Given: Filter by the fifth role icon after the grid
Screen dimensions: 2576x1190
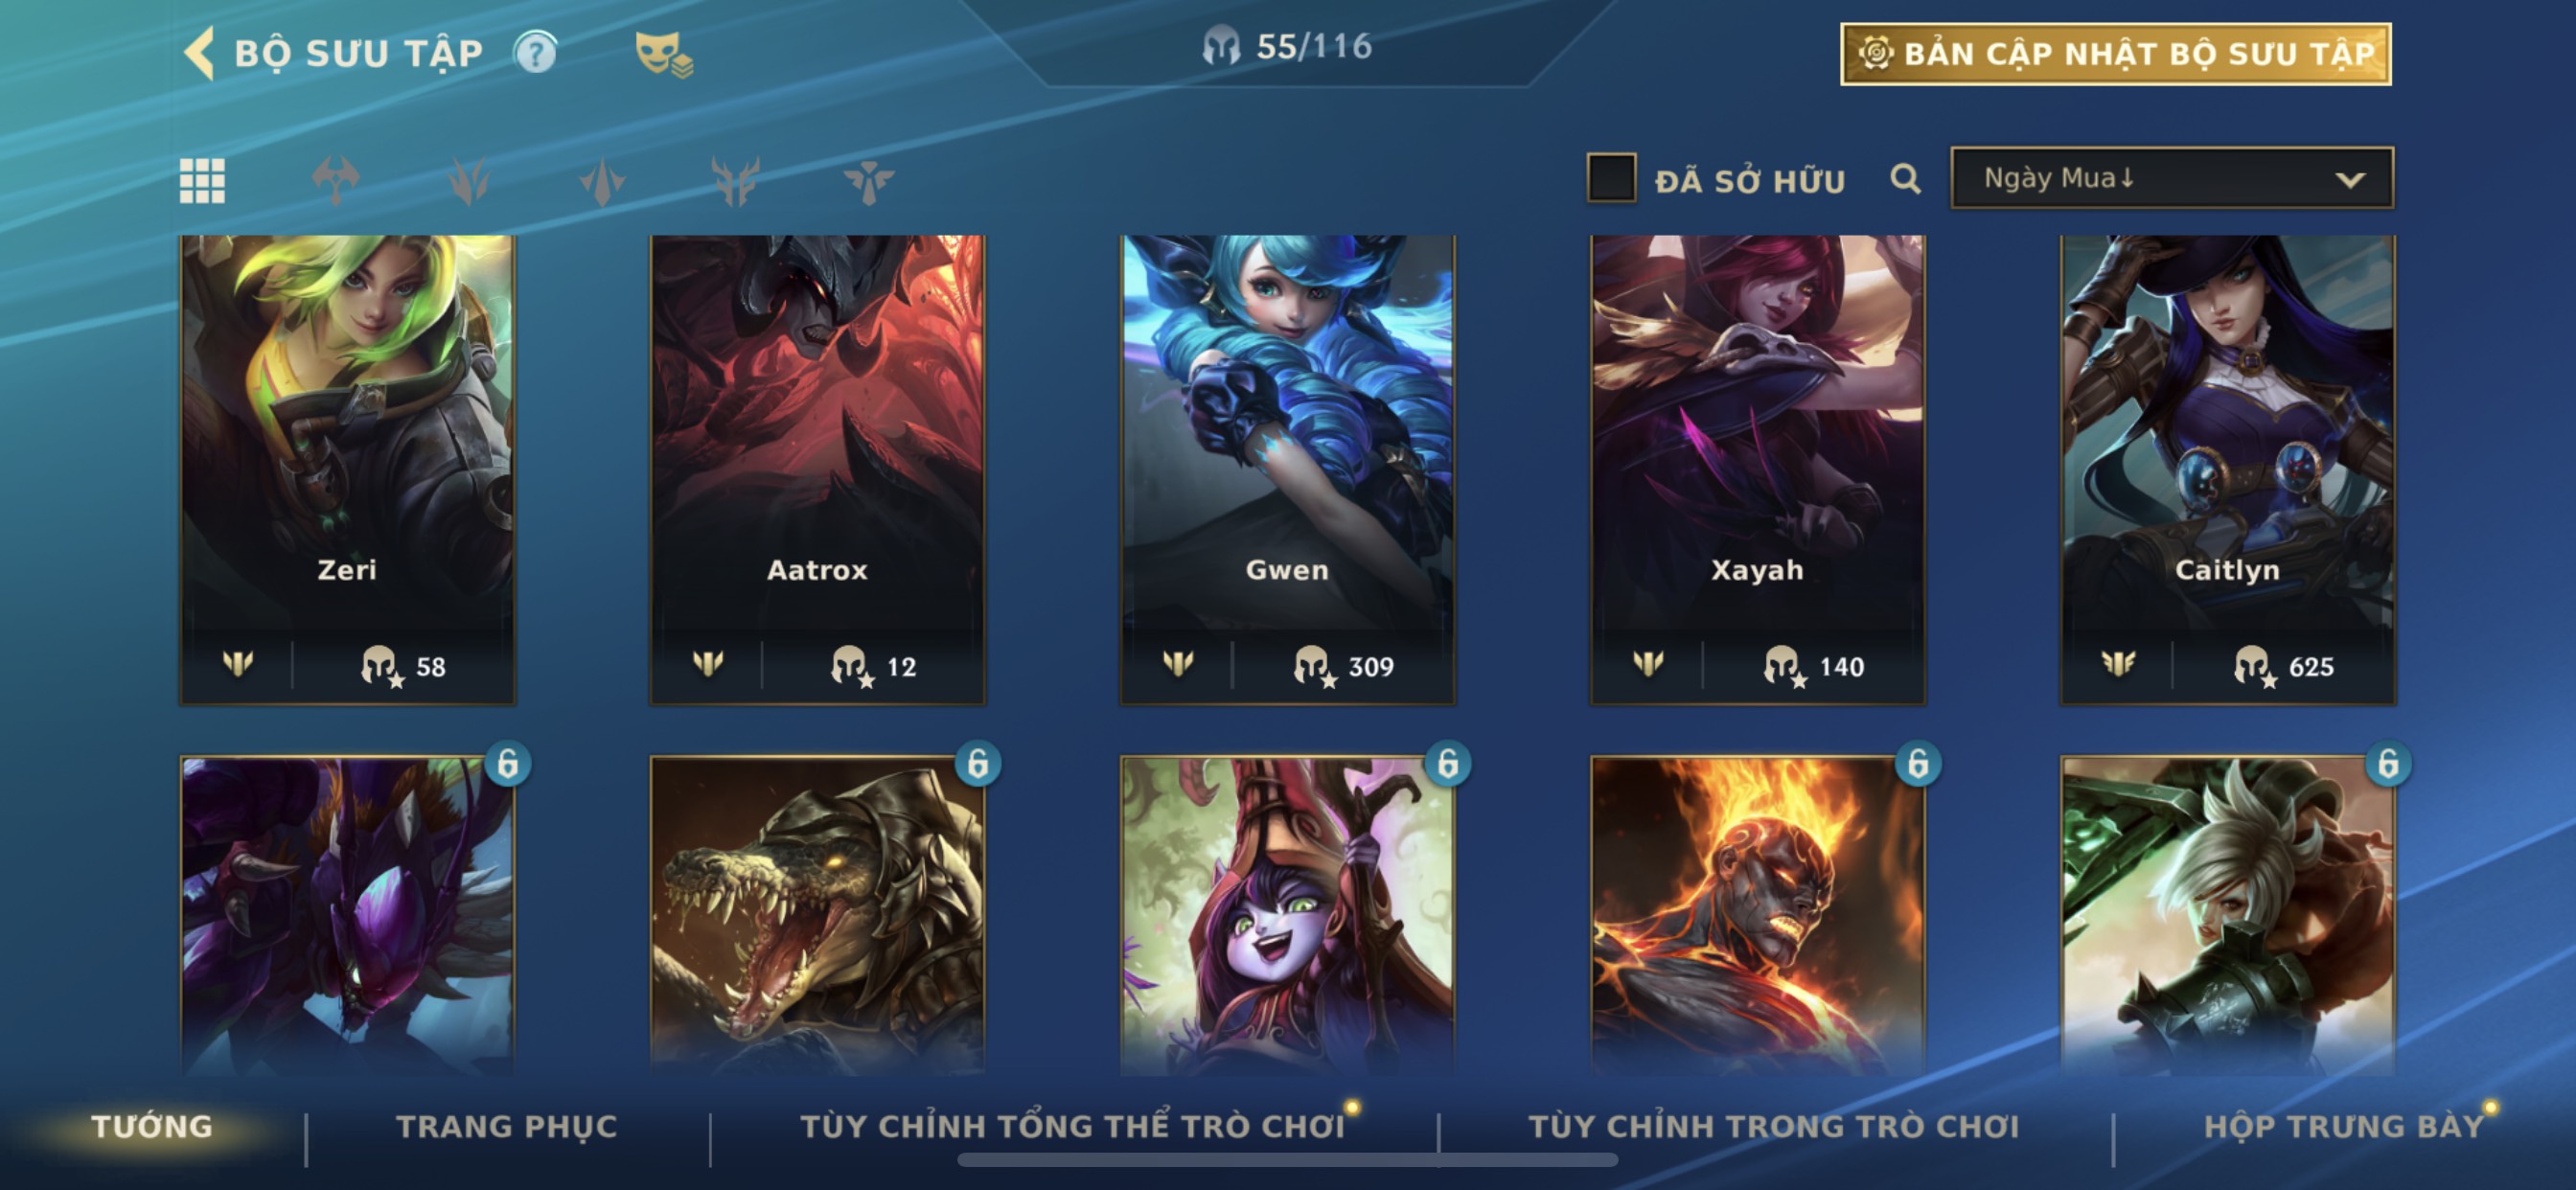Looking at the screenshot, I should 868,181.
